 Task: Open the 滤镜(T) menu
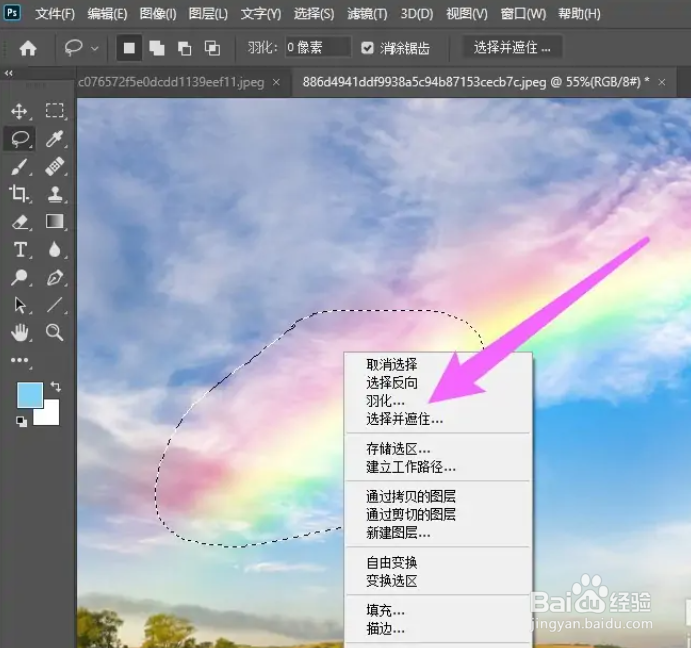367,14
